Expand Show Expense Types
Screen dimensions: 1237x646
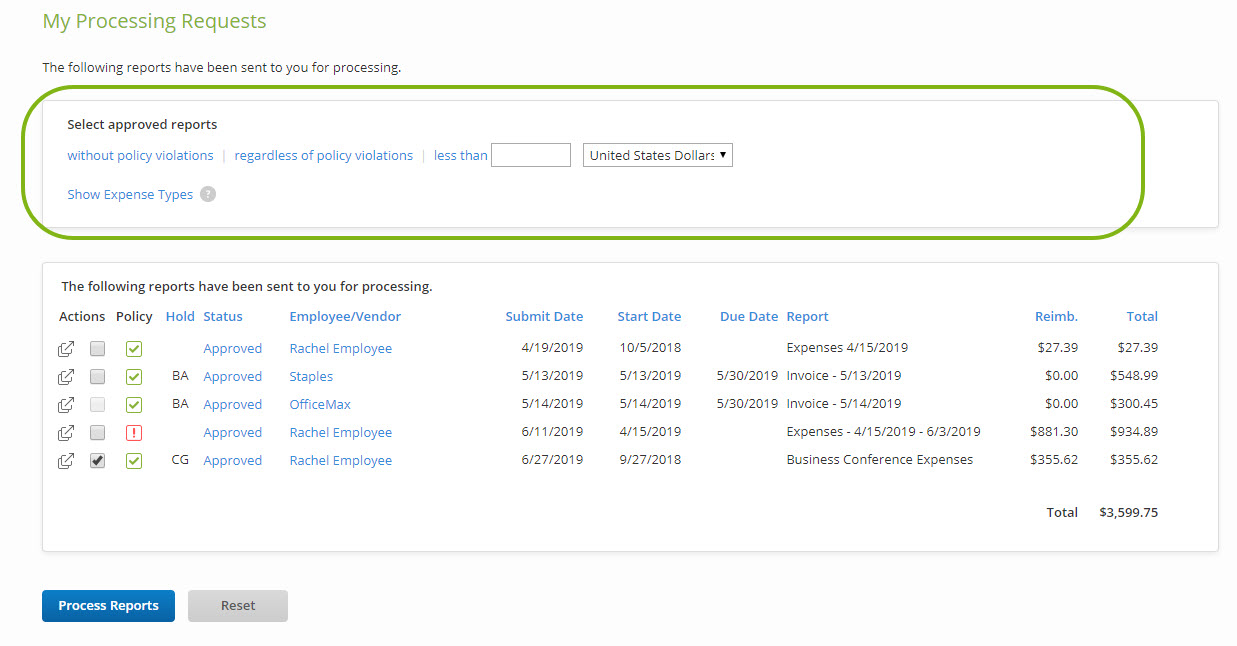pyautogui.click(x=130, y=194)
